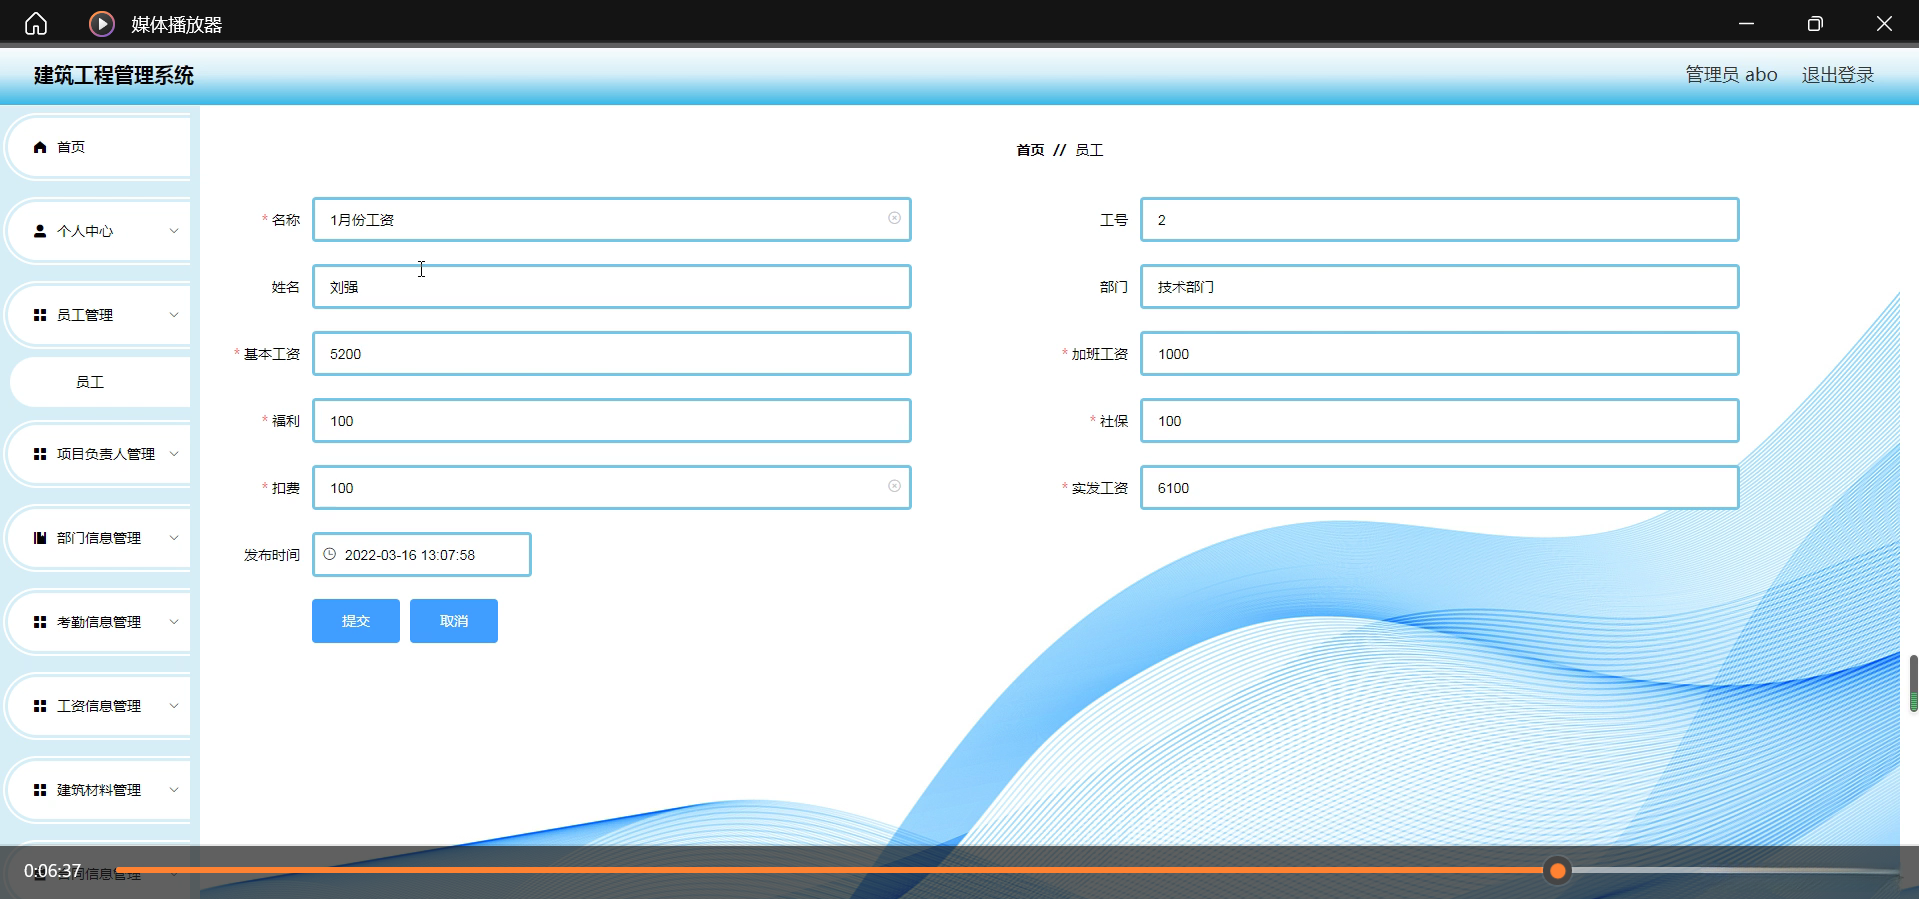The width and height of the screenshot is (1919, 899).
Task: Focus the 基本工资 input showing 5200
Action: 611,354
